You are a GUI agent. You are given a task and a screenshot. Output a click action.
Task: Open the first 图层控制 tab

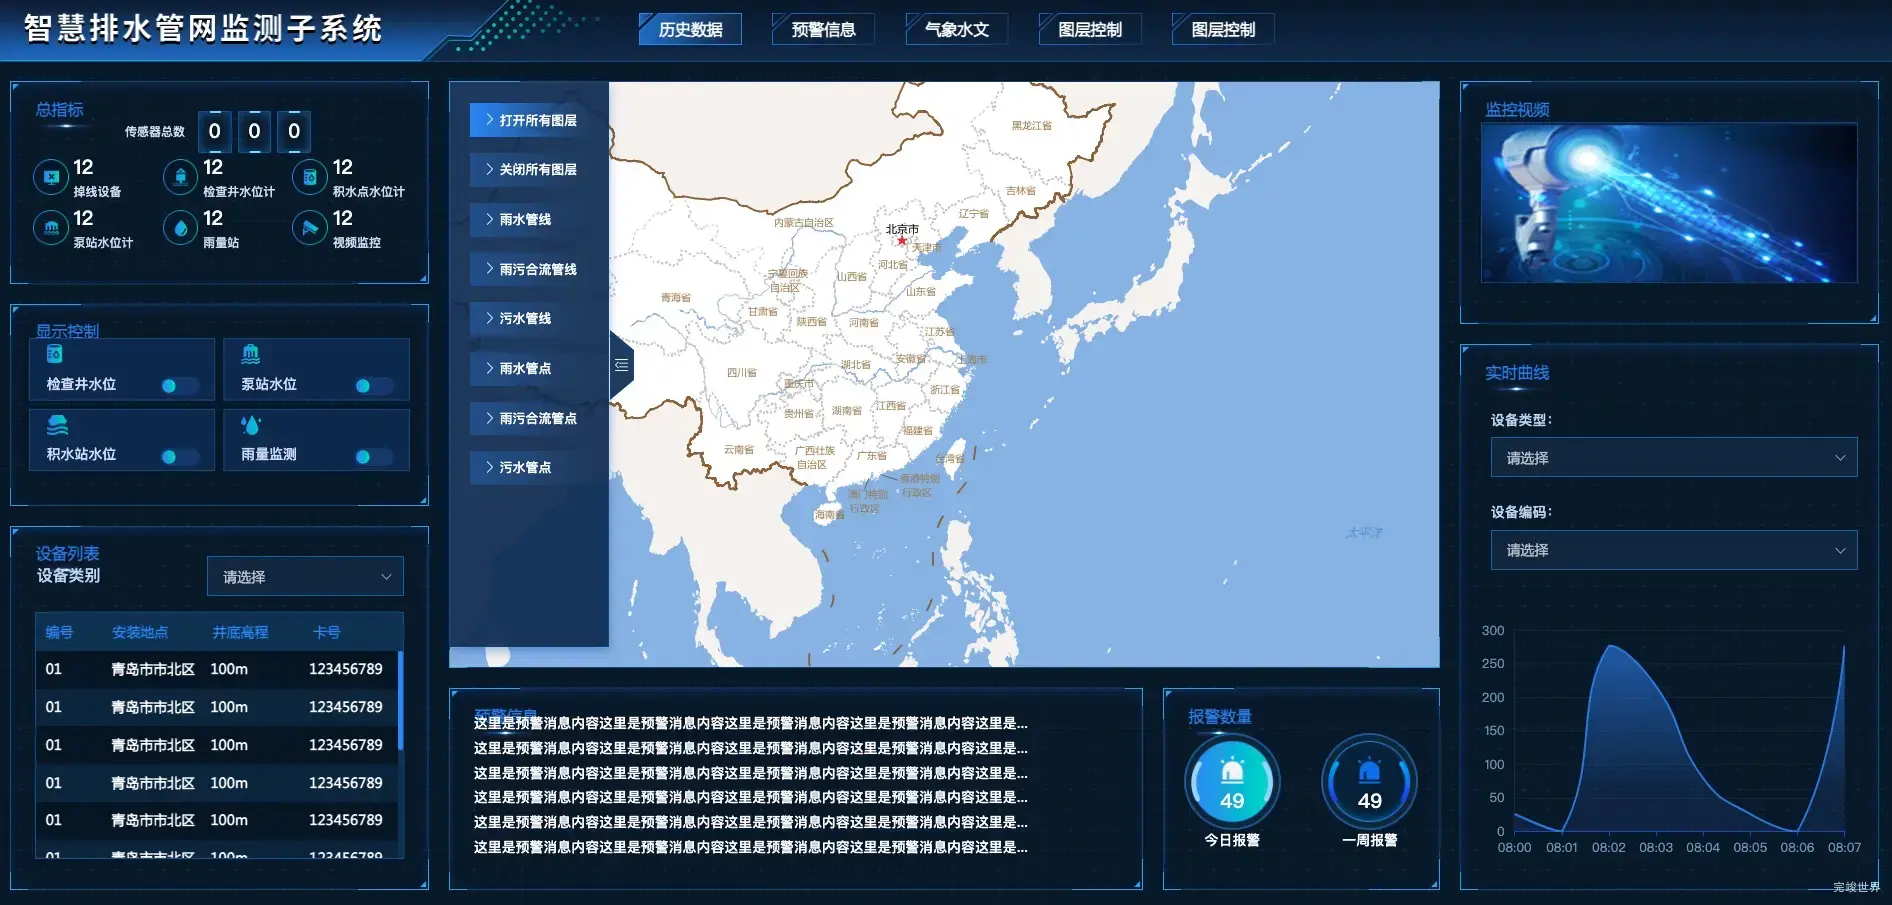pos(1090,29)
